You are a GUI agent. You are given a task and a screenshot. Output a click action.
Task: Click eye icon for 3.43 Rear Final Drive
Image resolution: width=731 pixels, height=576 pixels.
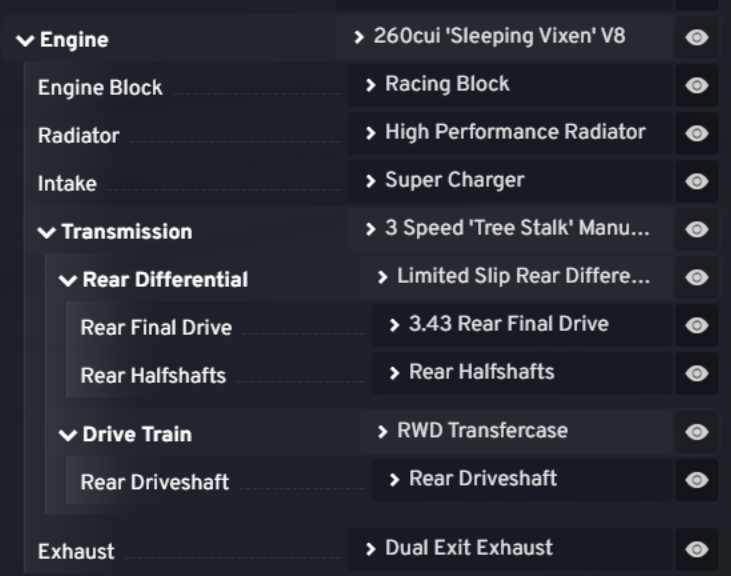[x=697, y=325]
